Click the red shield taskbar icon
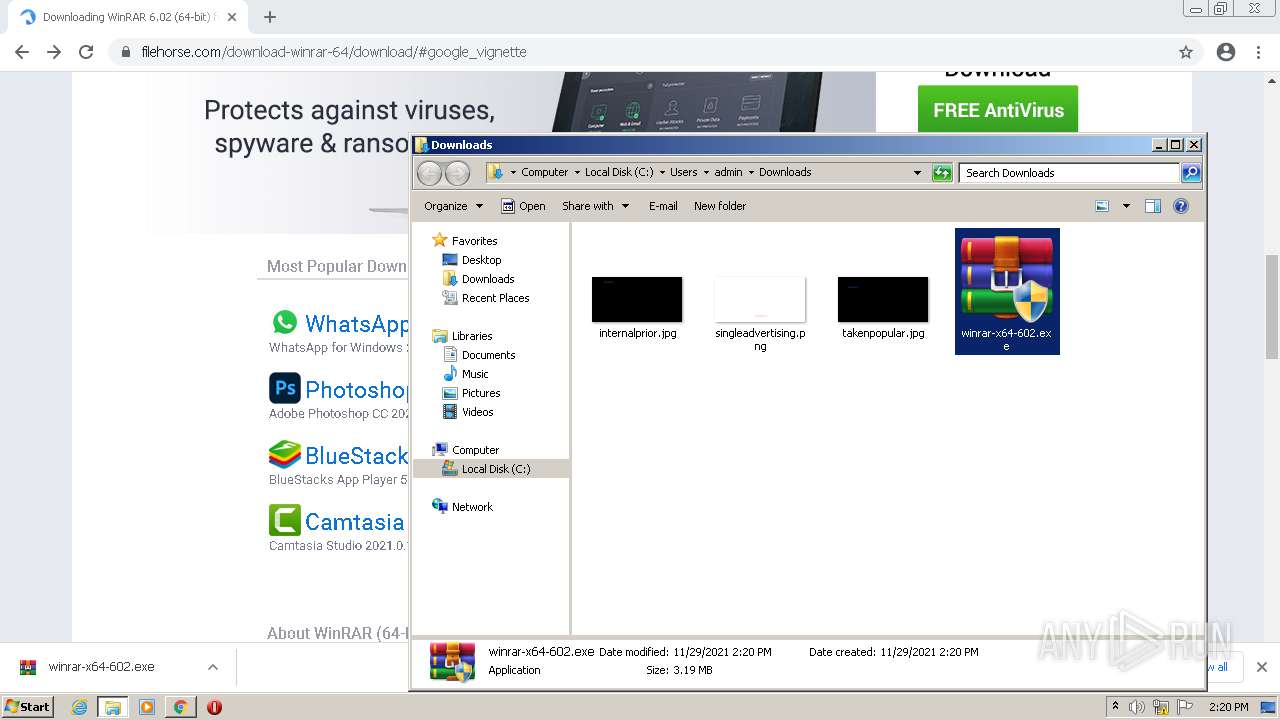Viewport: 1280px width, 720px height. [x=214, y=707]
